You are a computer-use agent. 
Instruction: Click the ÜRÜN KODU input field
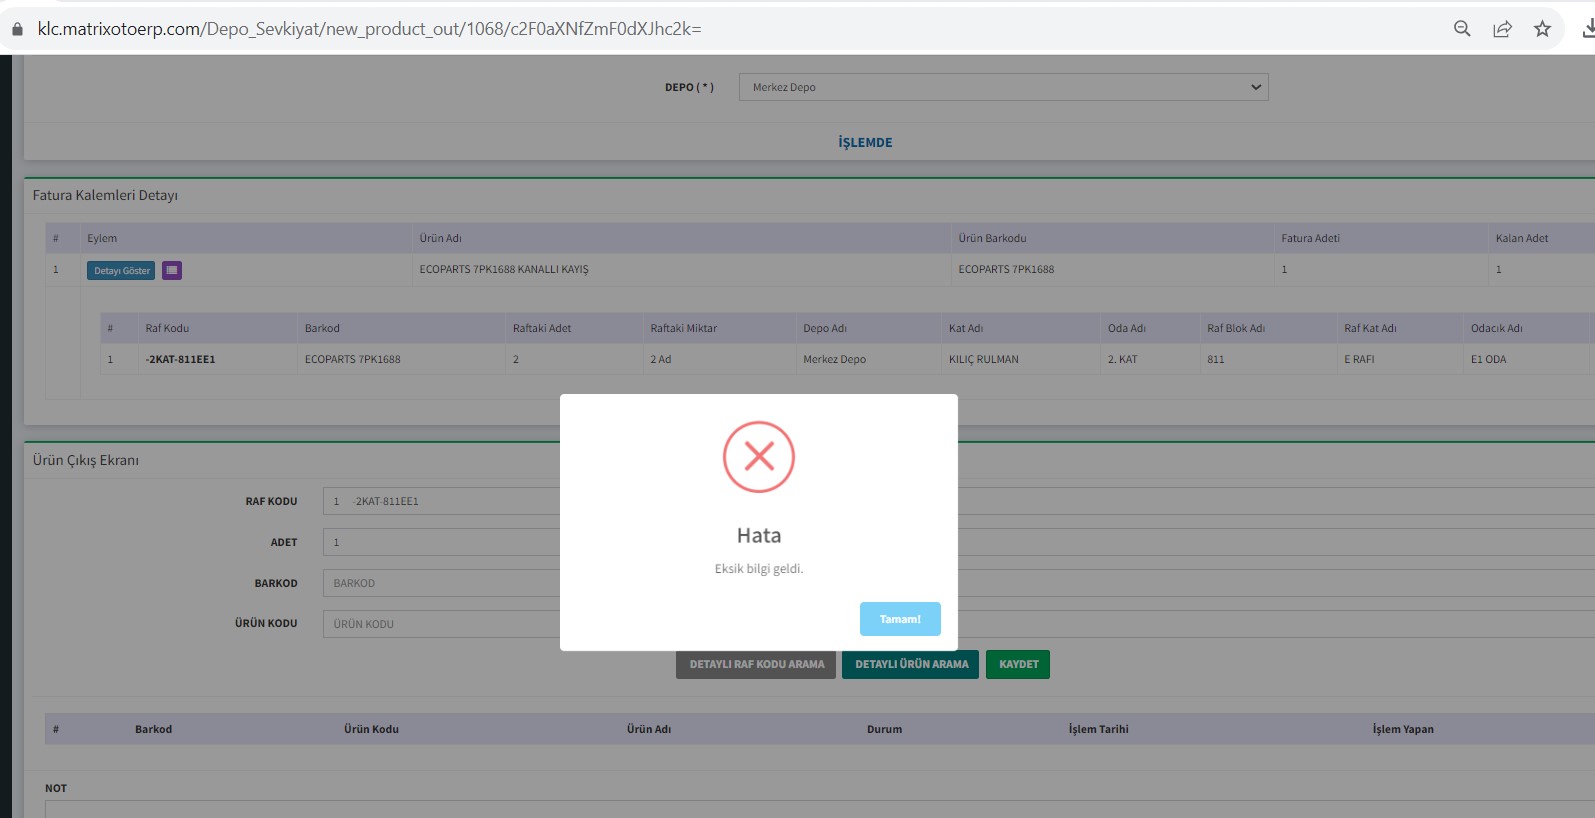click(x=440, y=624)
